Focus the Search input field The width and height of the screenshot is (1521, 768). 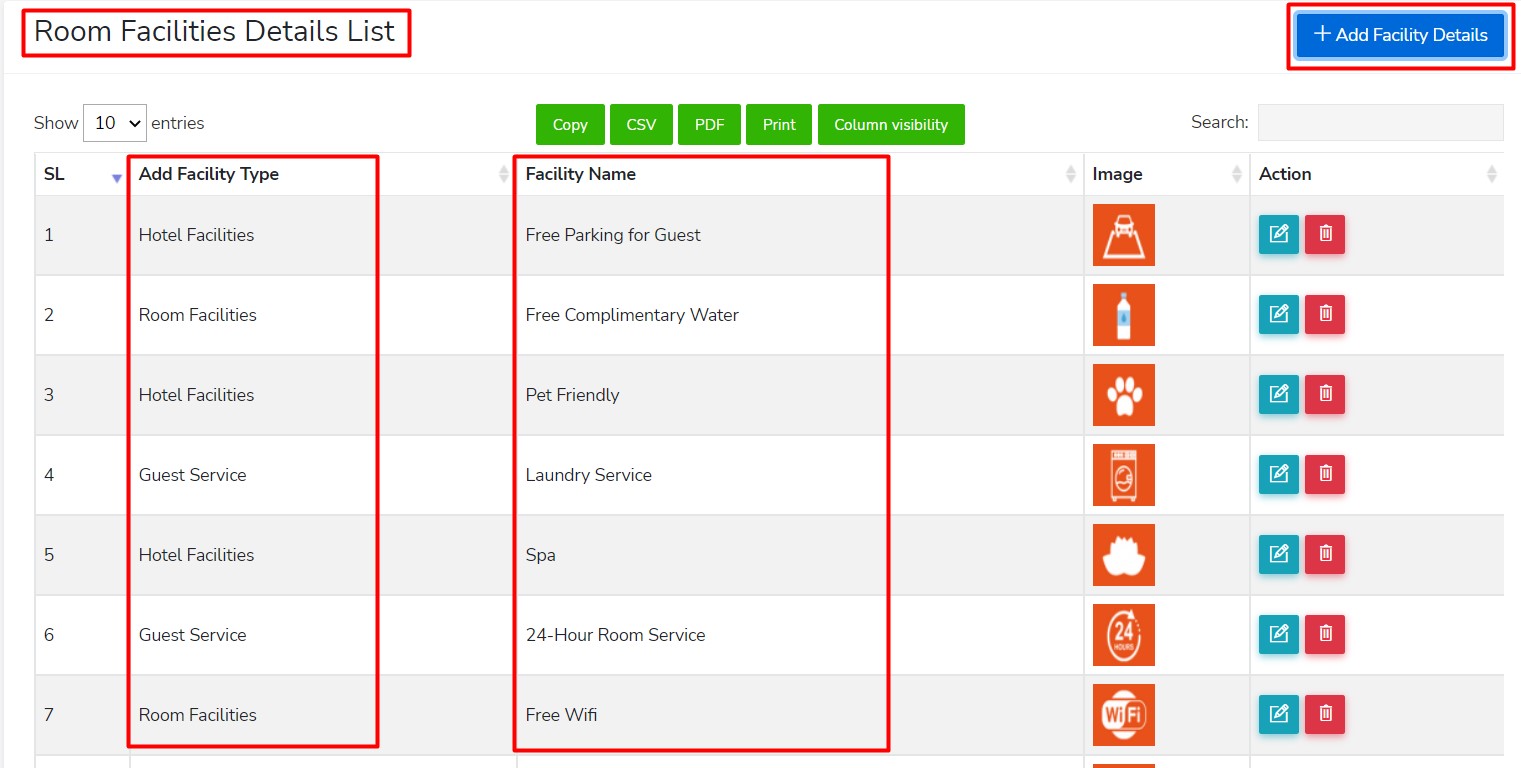(x=1379, y=123)
